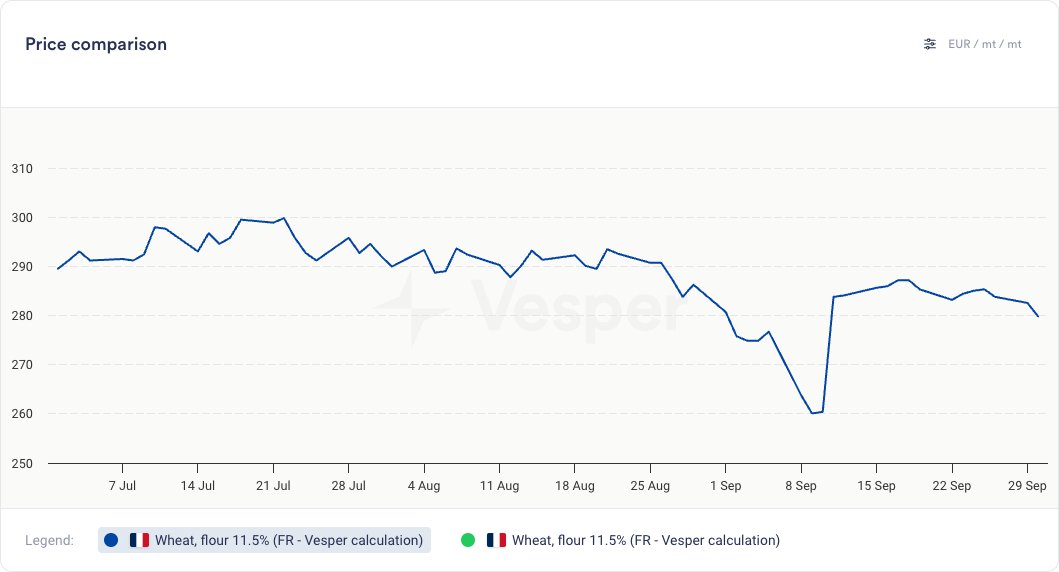
Task: Click the blue dot in the legend
Action: 111,540
